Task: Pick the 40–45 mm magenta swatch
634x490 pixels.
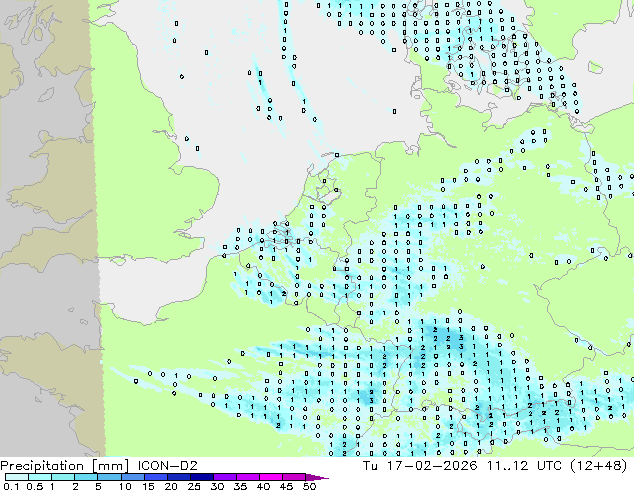Action: pyautogui.click(x=271, y=477)
